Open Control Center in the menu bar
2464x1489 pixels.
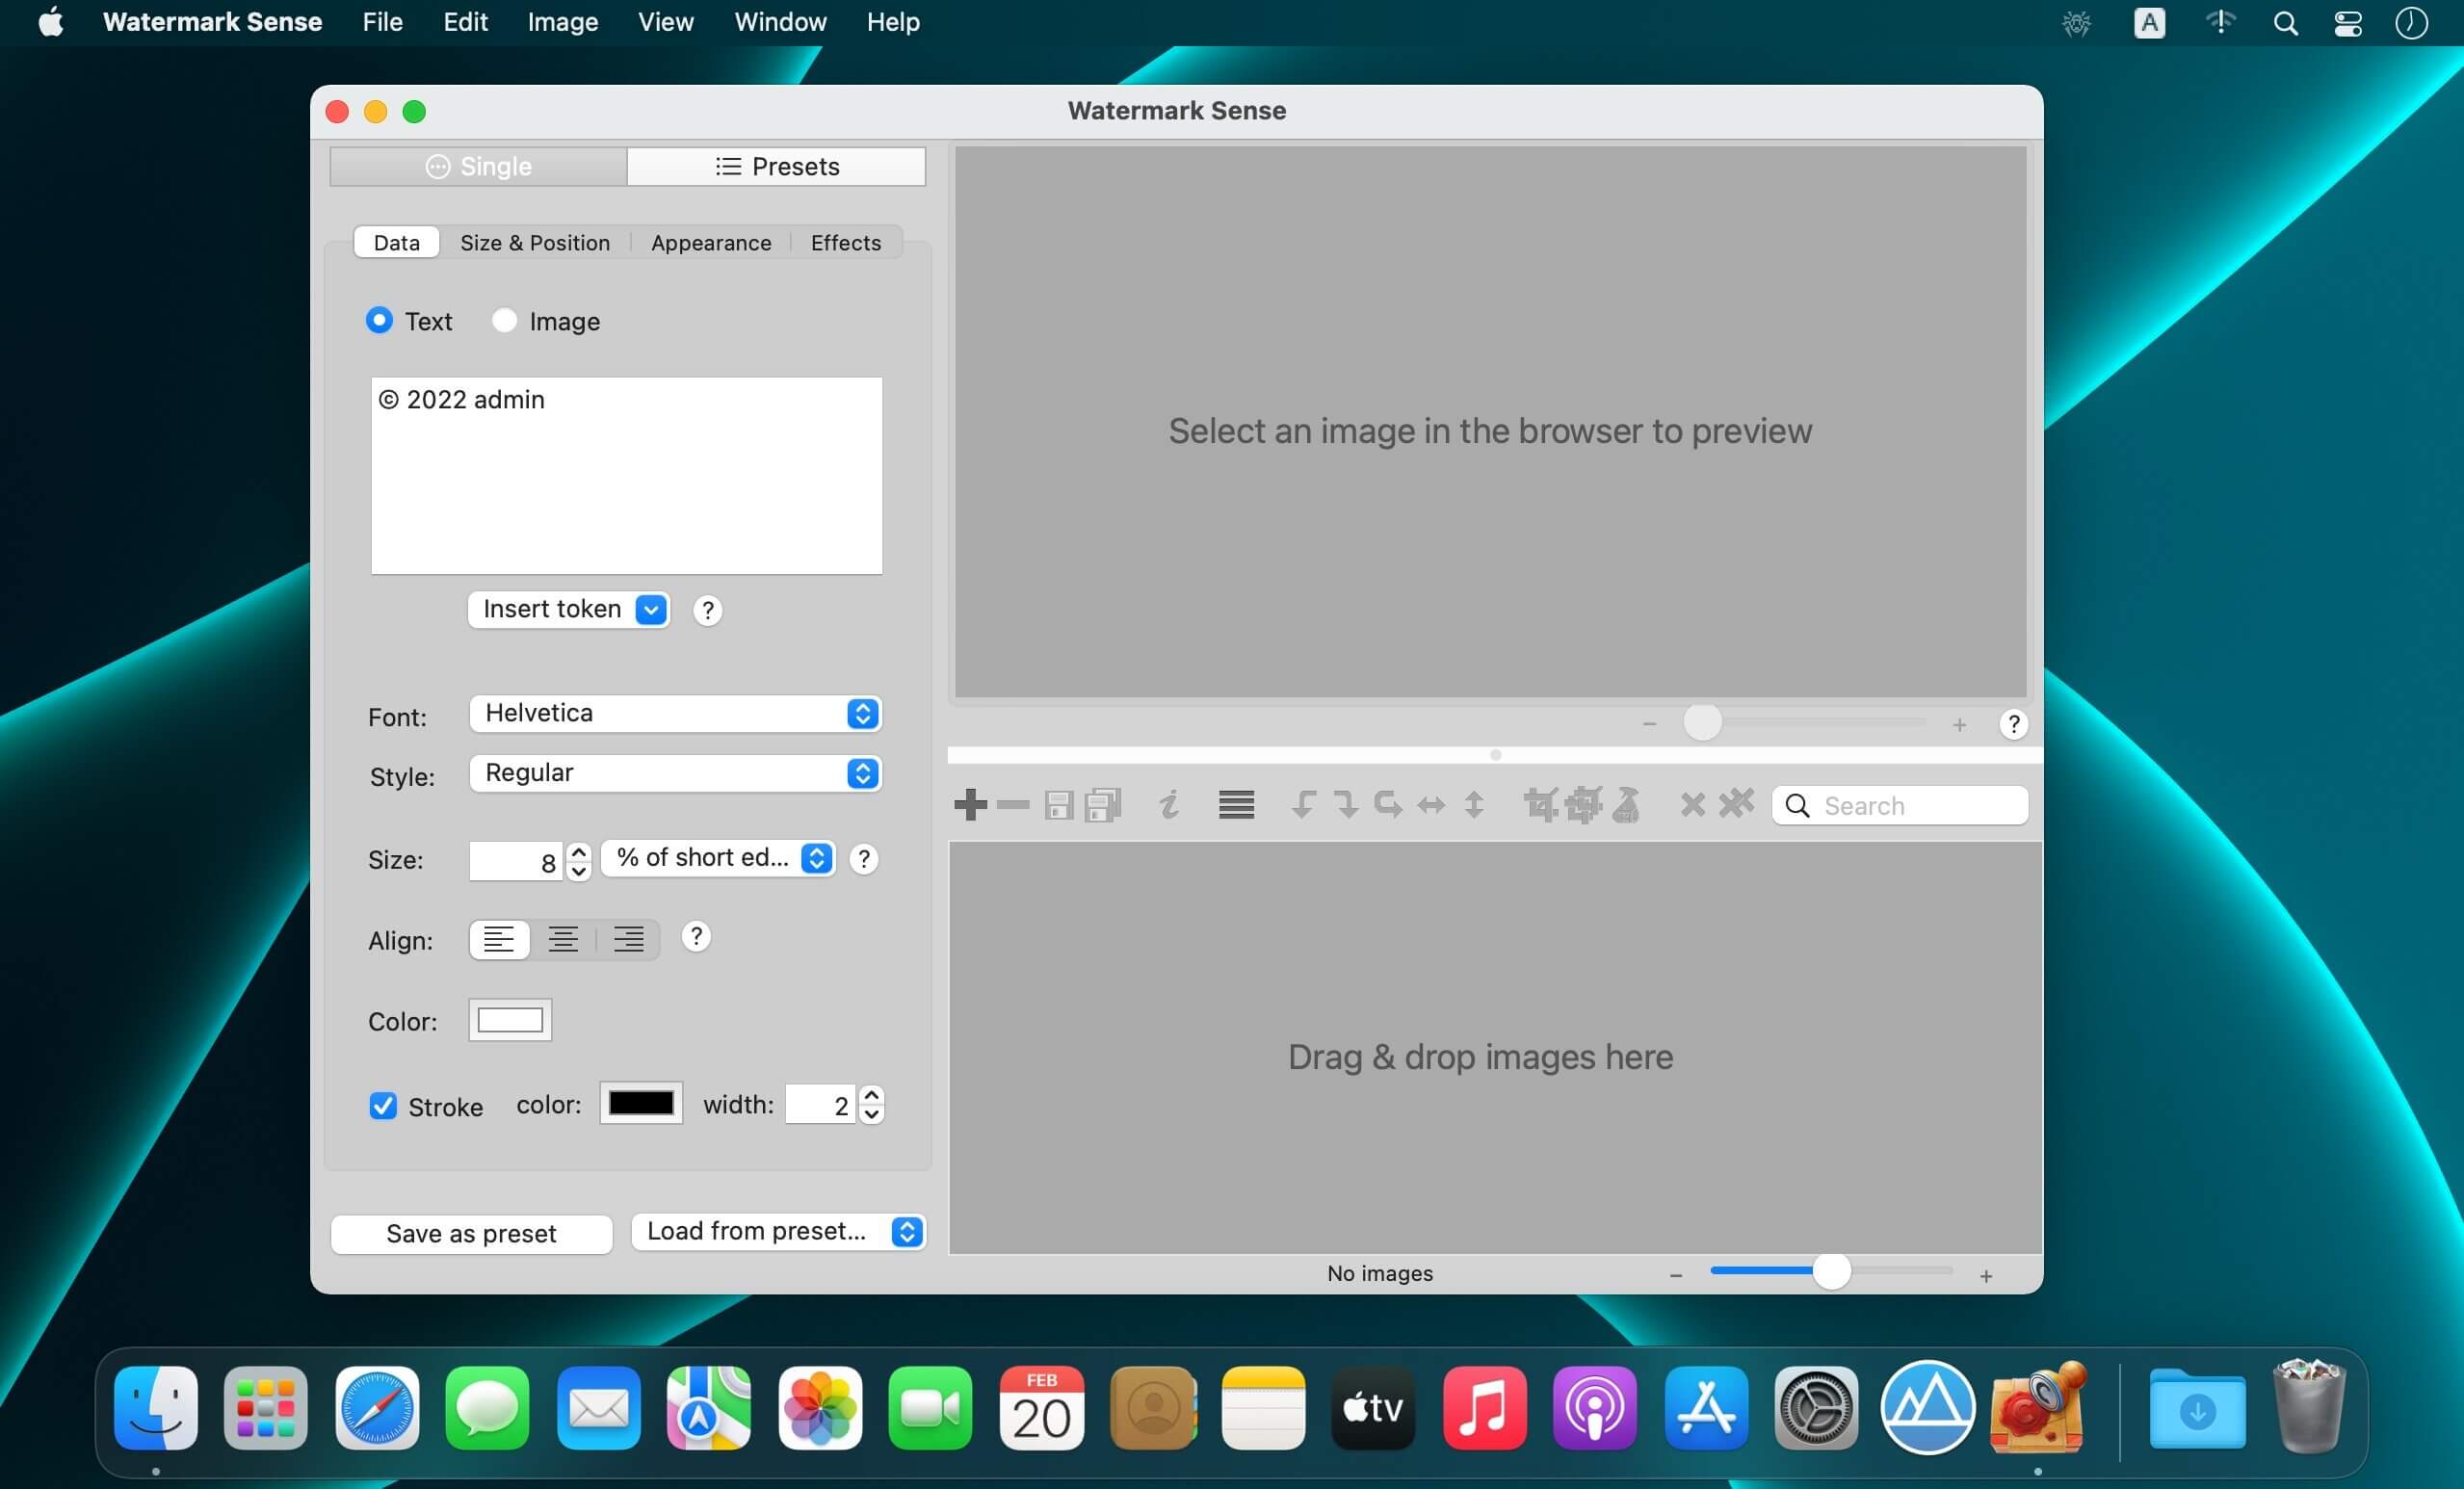click(x=2348, y=23)
